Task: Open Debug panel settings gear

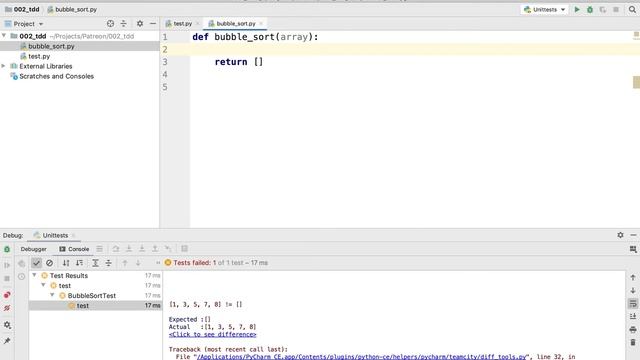Action: (620, 235)
